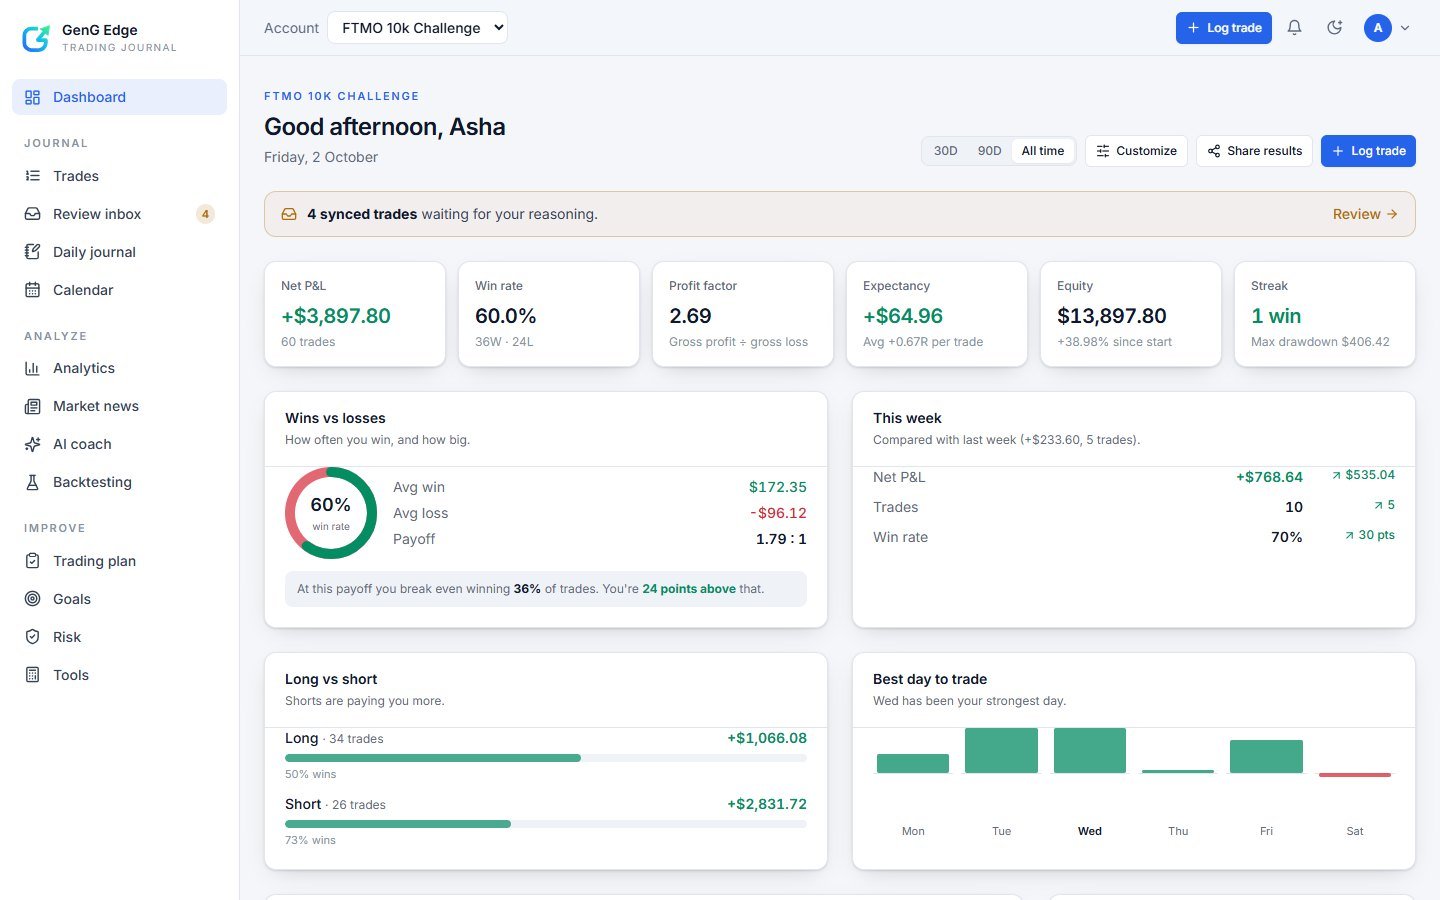Click the Wed bar in Best day chart
Viewport: 1440px width, 900px height.
1090,750
